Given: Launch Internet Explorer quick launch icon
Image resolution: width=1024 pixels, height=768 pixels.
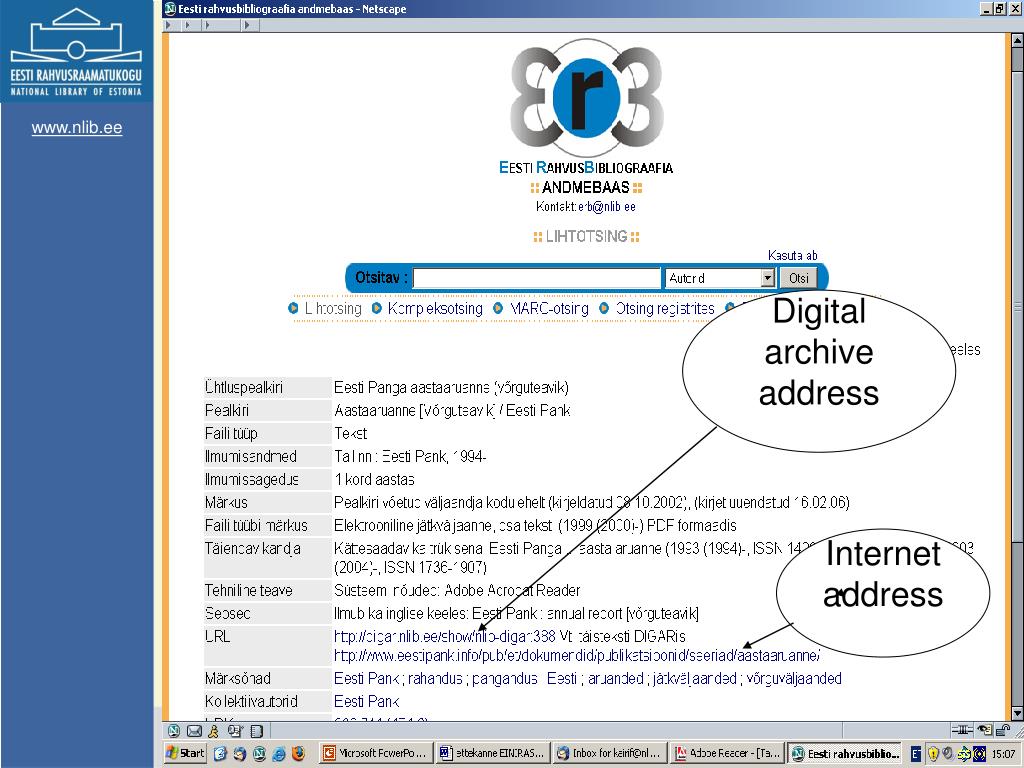Looking at the screenshot, I should coord(279,753).
